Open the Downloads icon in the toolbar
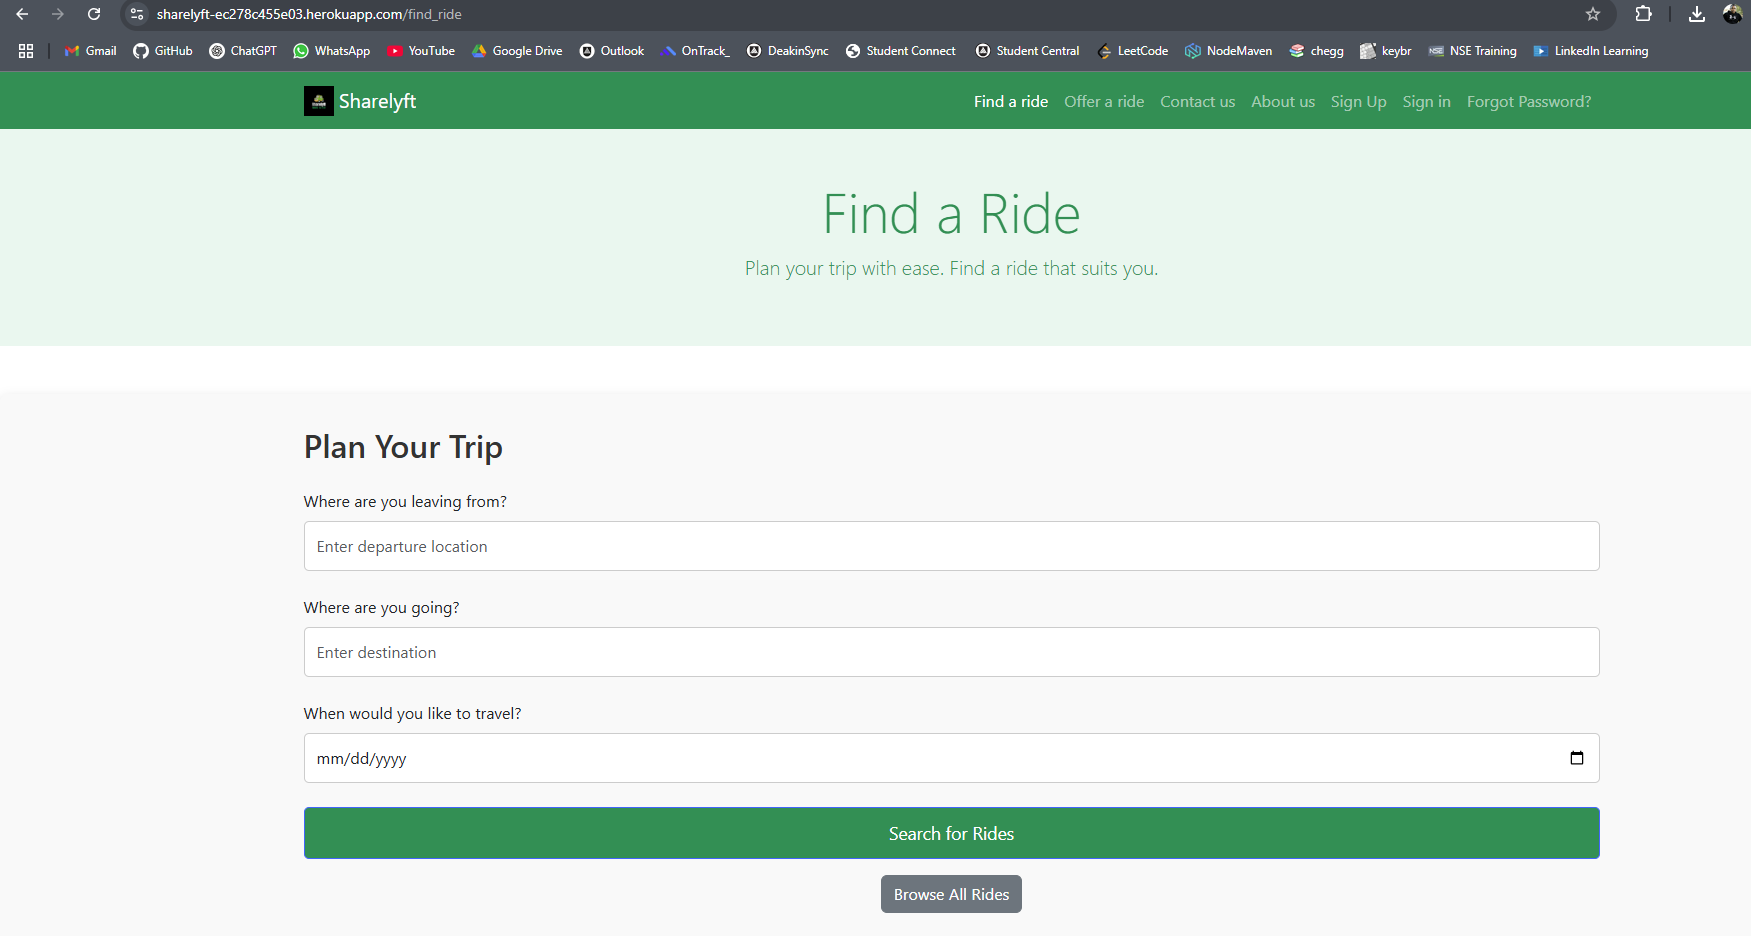 coord(1695,14)
